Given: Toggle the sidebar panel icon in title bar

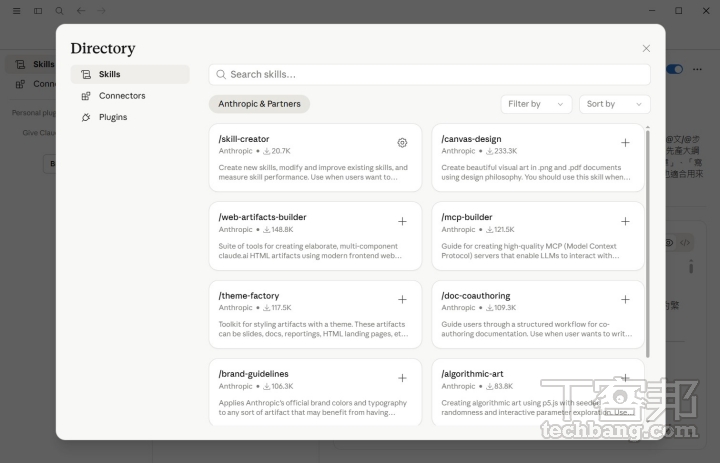Looking at the screenshot, I should (38, 11).
